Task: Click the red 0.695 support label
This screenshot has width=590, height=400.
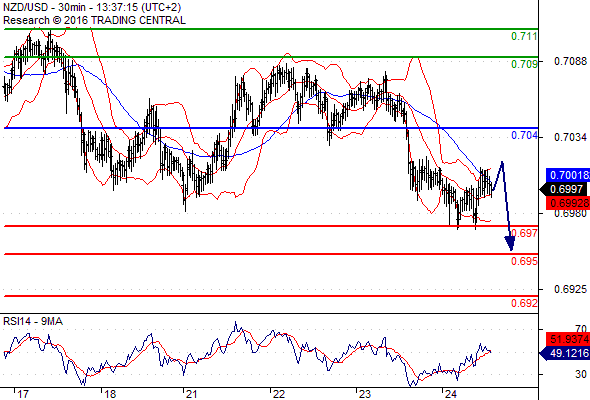Action: pyautogui.click(x=524, y=261)
